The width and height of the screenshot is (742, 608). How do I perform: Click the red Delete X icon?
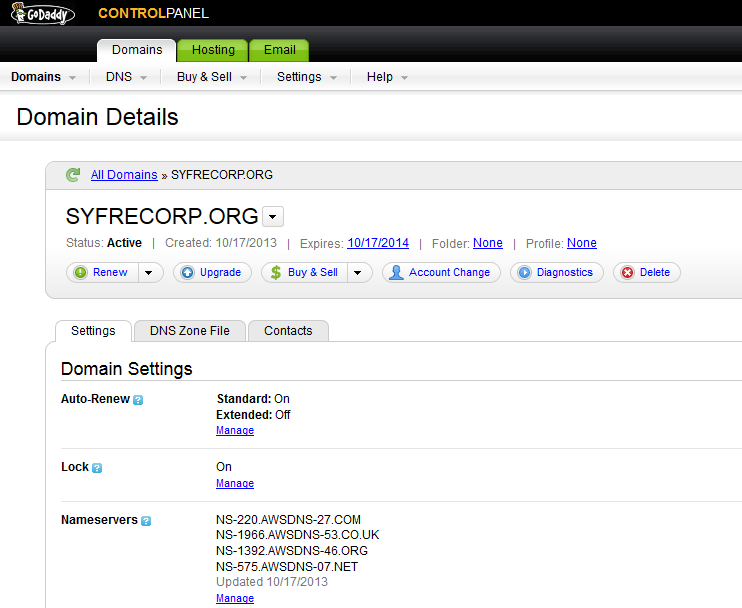627,273
